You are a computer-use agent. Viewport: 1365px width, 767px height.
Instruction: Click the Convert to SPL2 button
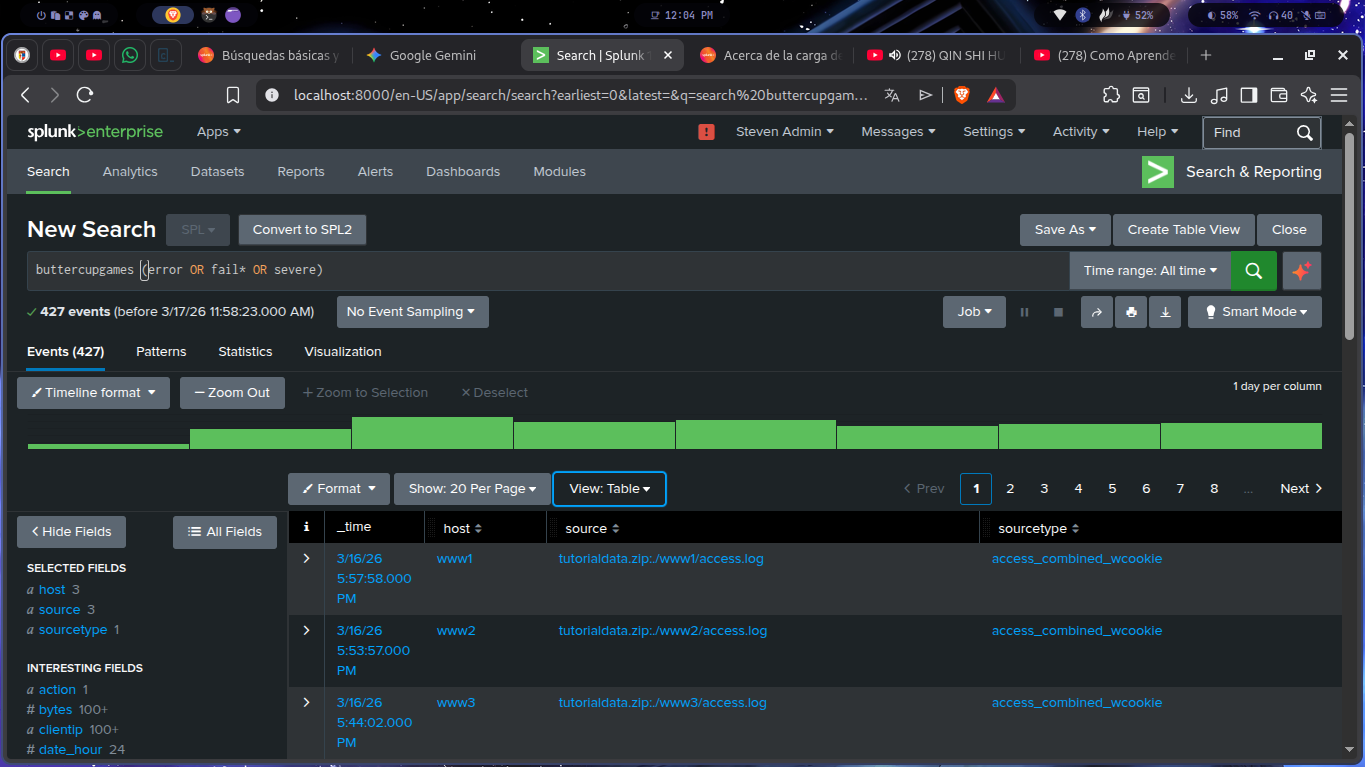tap(302, 230)
